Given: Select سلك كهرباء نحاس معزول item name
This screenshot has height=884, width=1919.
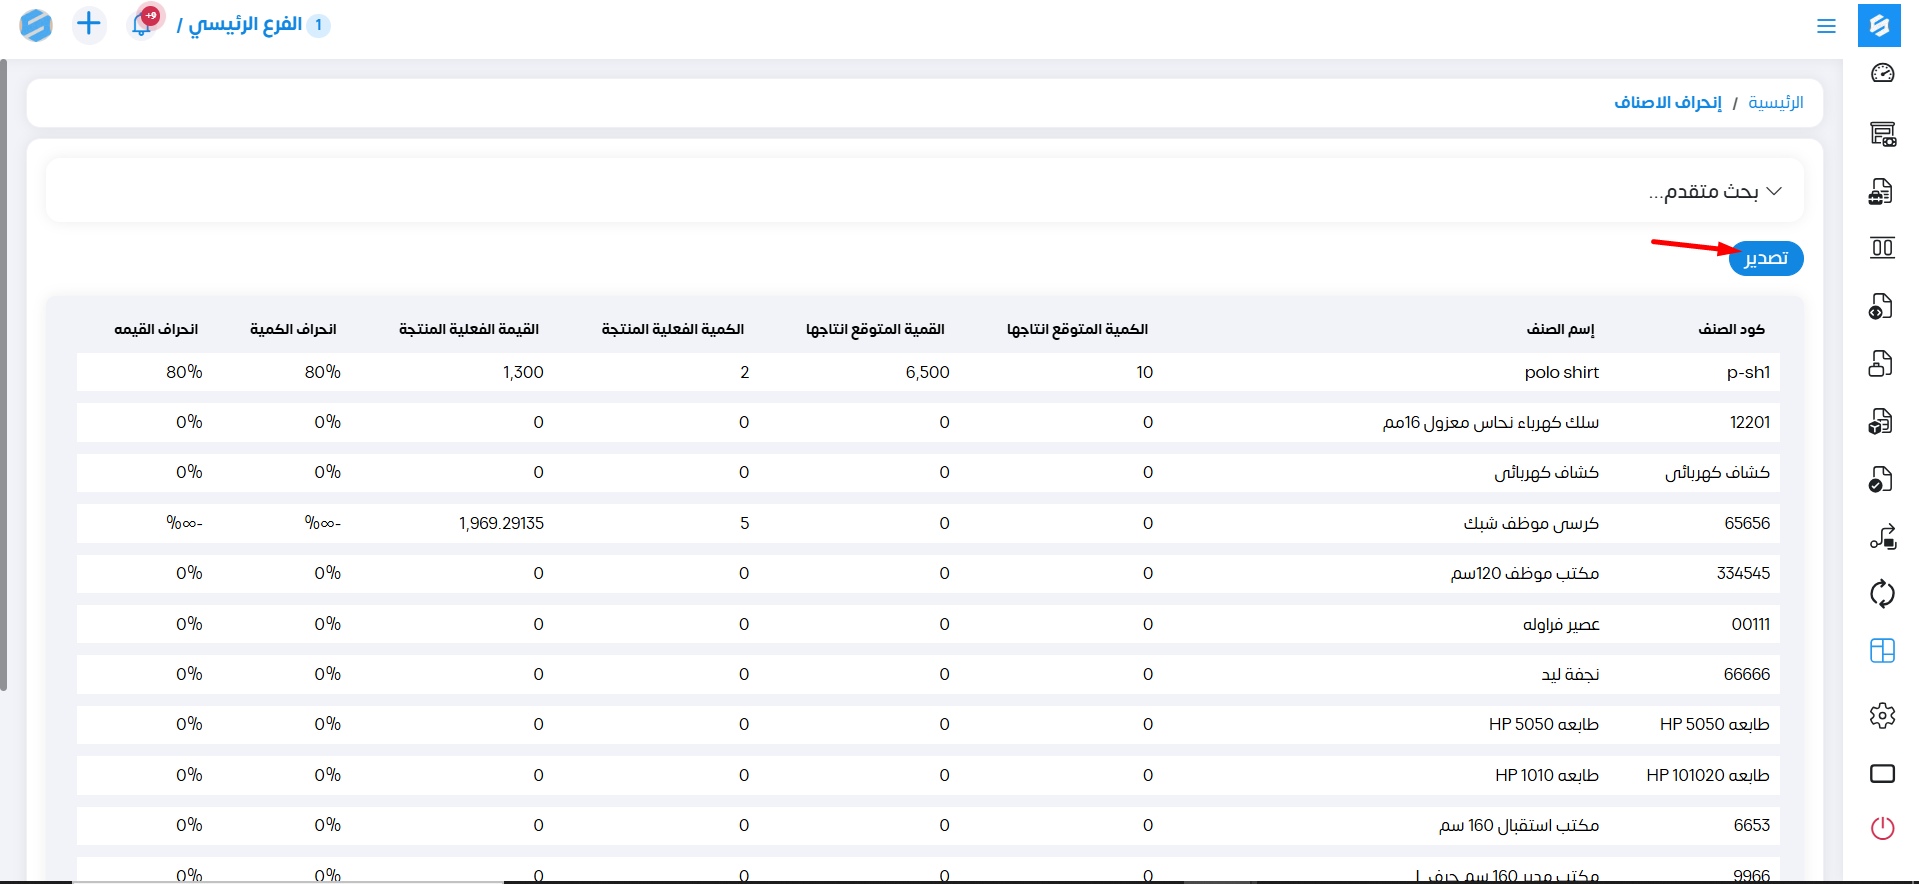Looking at the screenshot, I should pos(1491,422).
